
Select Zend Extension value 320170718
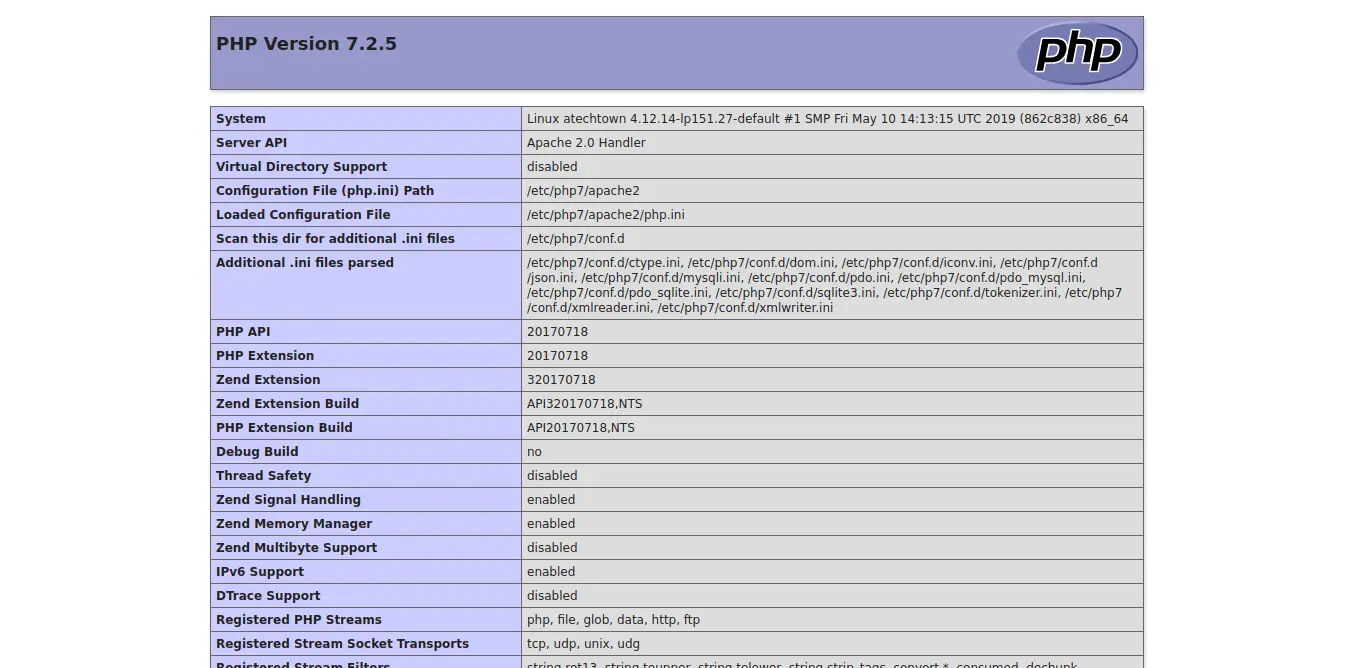561,380
